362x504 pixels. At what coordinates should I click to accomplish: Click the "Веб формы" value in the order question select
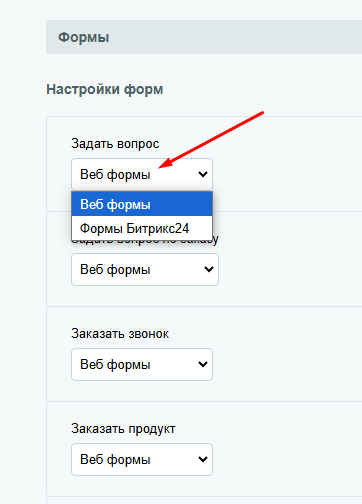click(x=115, y=270)
